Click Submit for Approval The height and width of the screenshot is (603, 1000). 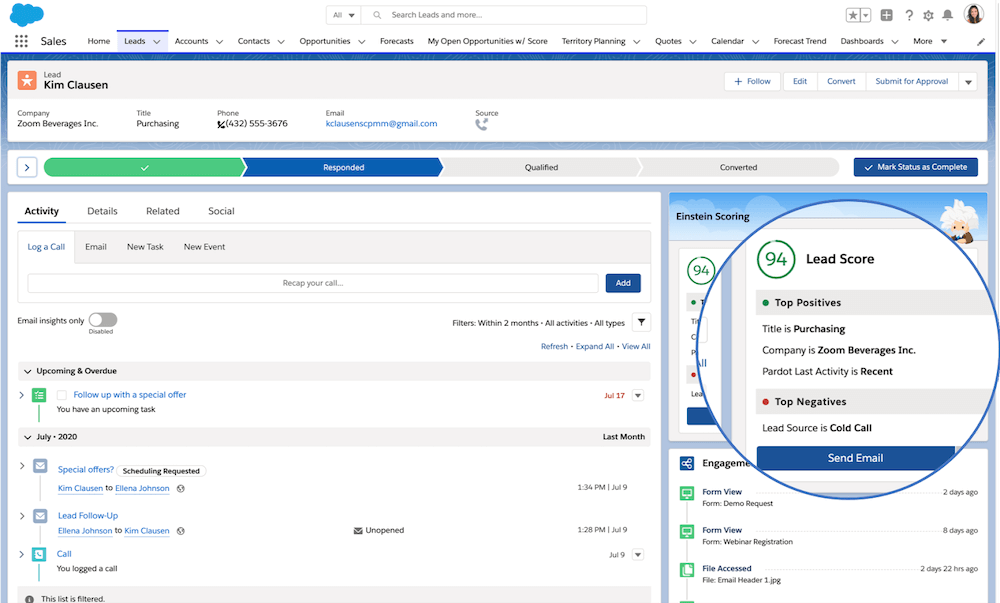pyautogui.click(x=912, y=82)
